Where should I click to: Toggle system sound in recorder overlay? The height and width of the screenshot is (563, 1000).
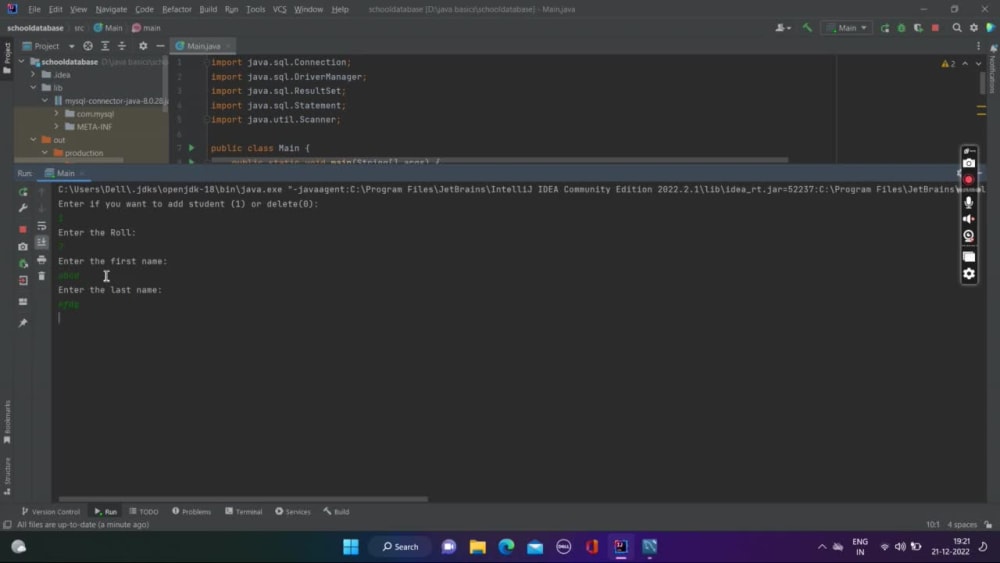point(969,219)
